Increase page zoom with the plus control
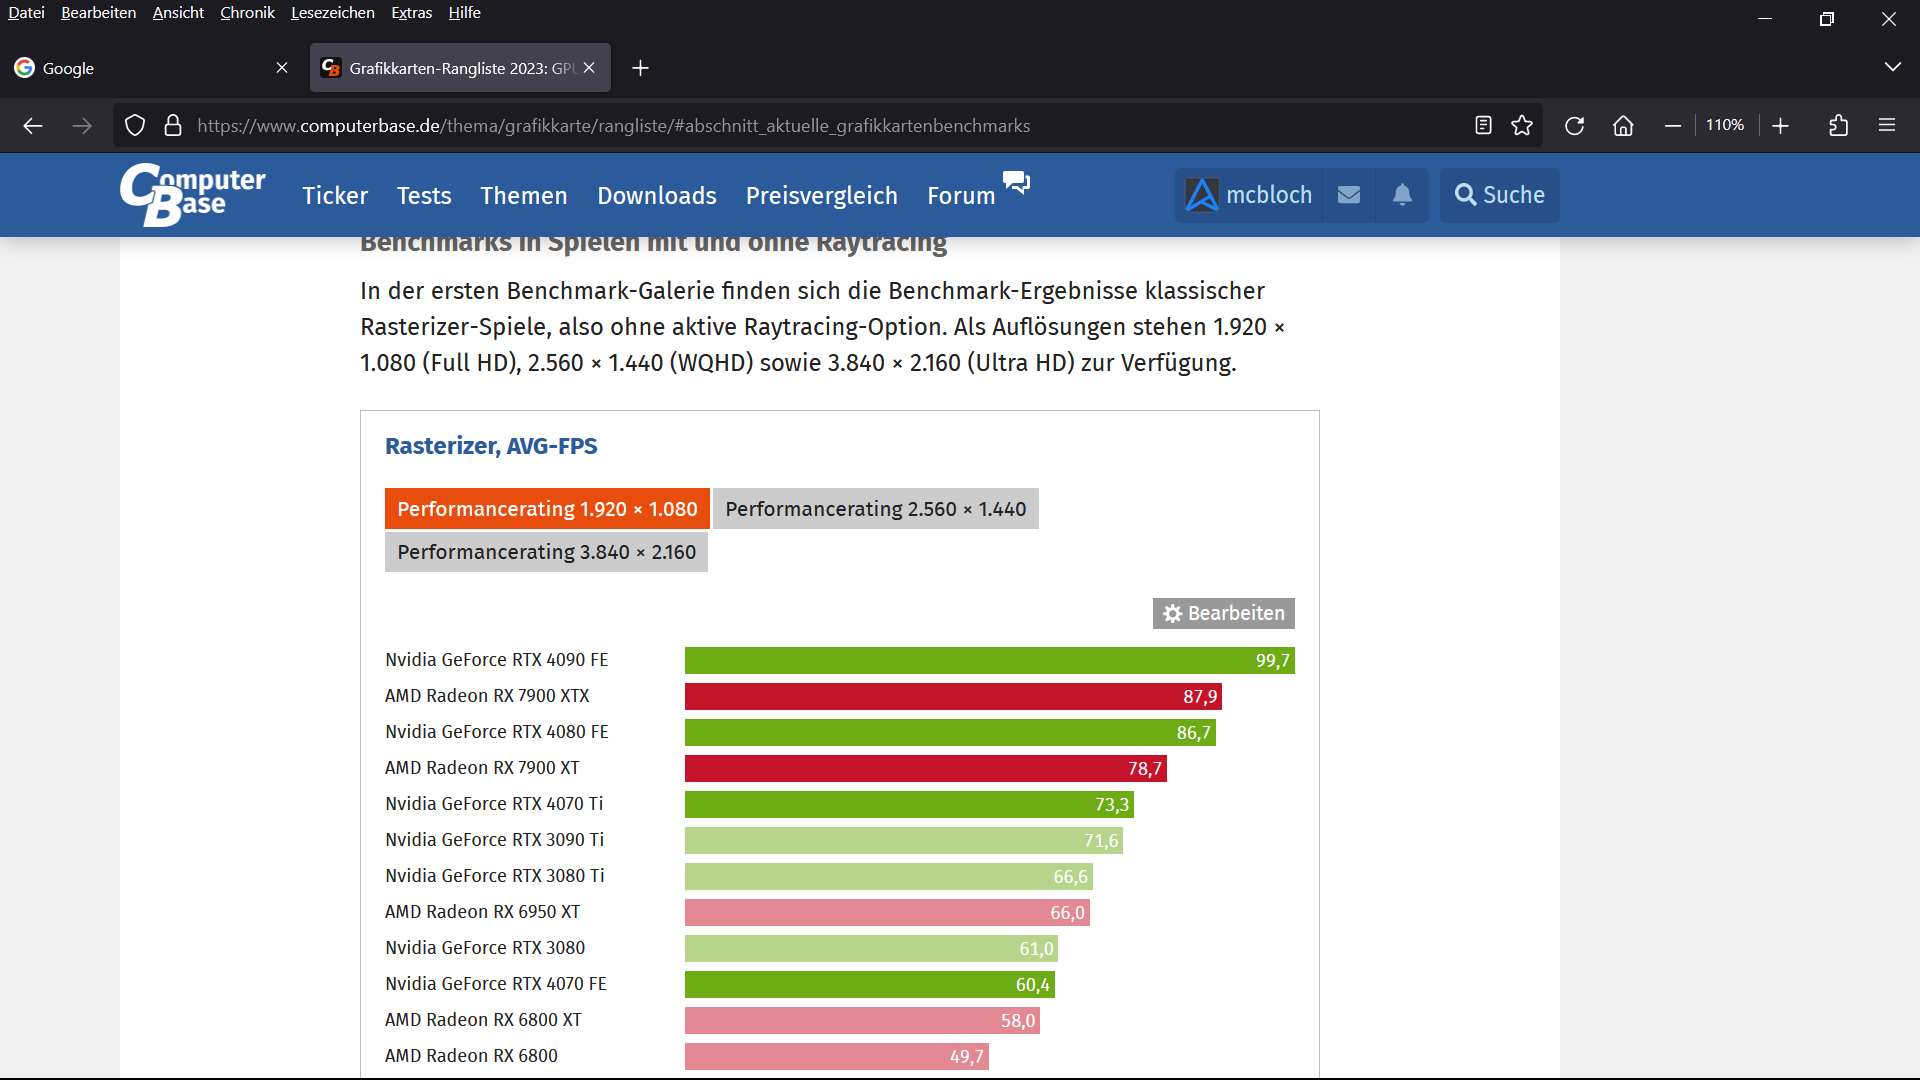Screen dimensions: 1920x1080 (1781, 125)
